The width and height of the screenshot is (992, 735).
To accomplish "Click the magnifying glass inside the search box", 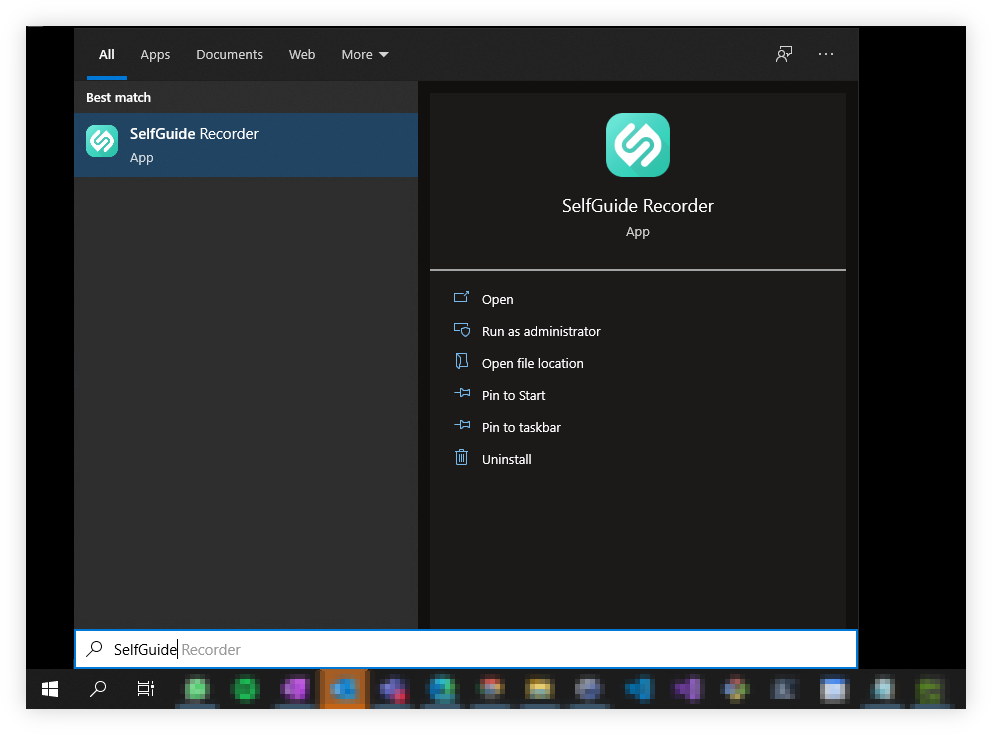I will (x=94, y=649).
